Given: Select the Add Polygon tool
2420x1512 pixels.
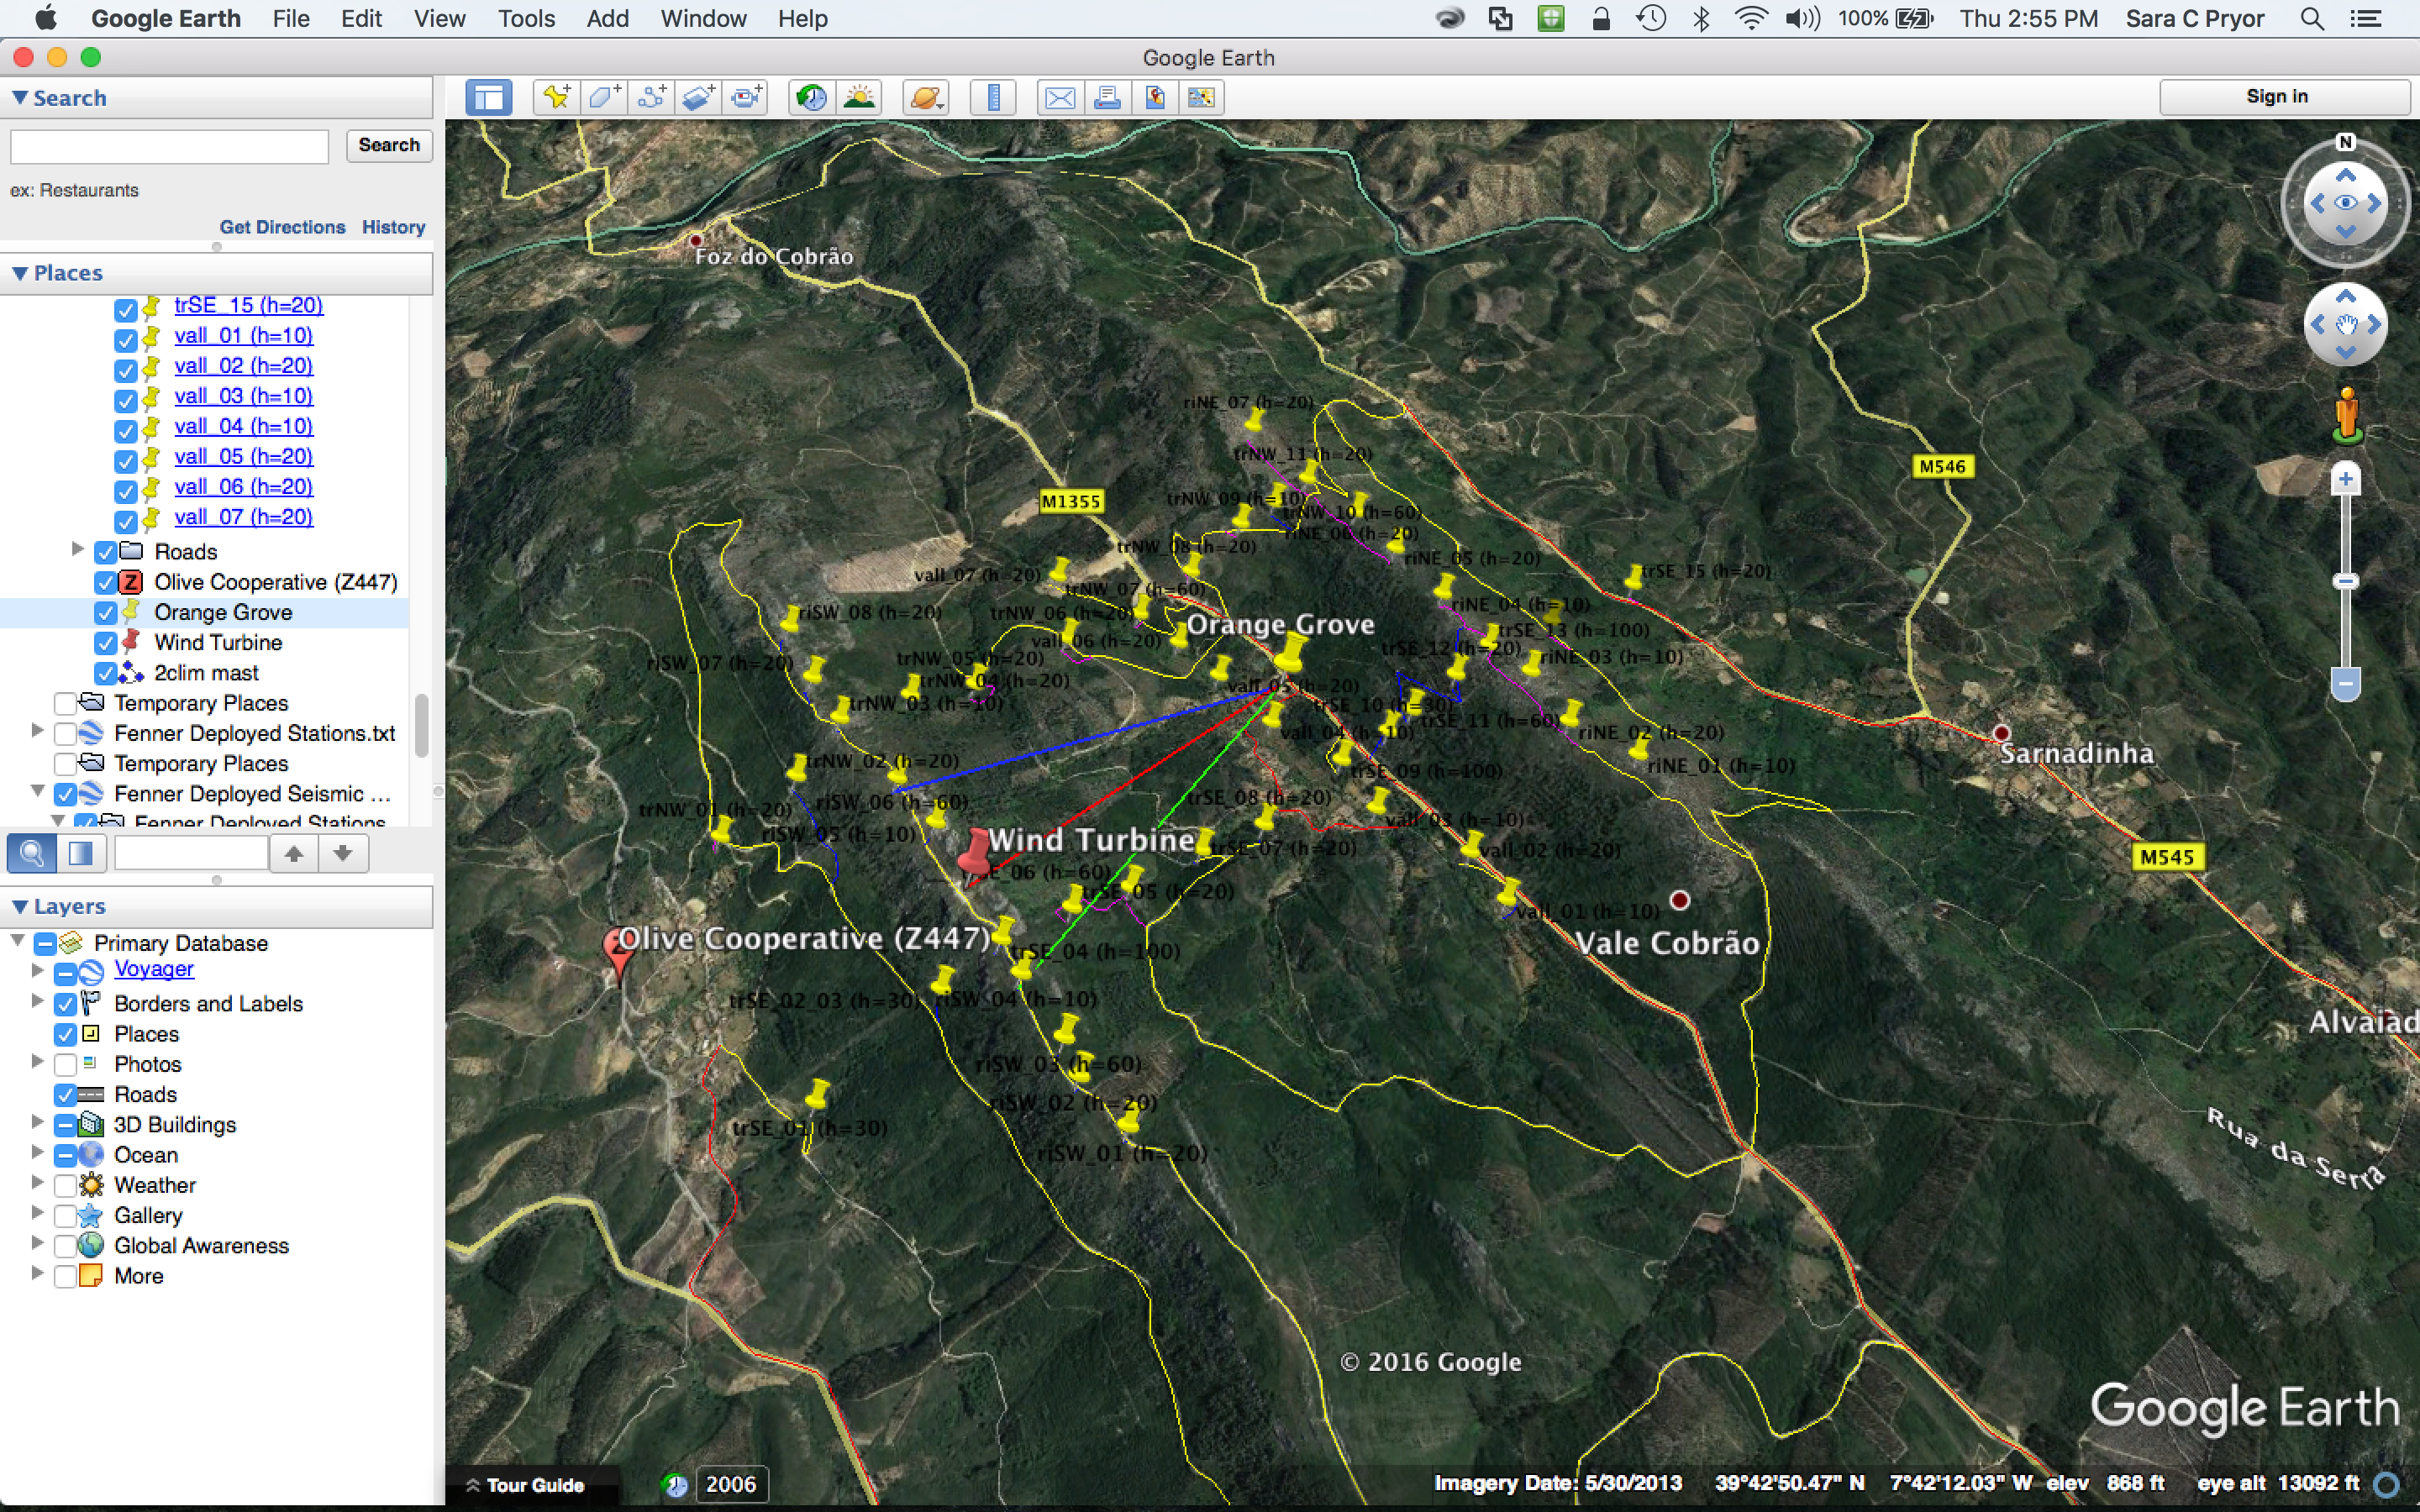Looking at the screenshot, I should pos(603,97).
